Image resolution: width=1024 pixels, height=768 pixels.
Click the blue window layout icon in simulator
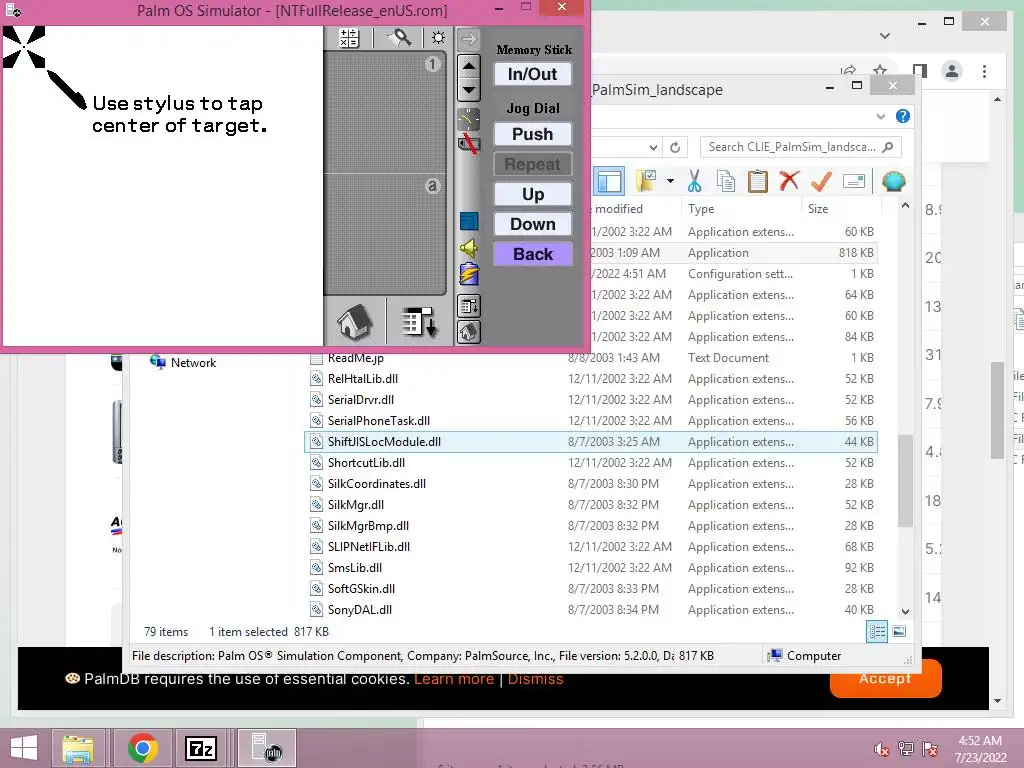coord(468,221)
